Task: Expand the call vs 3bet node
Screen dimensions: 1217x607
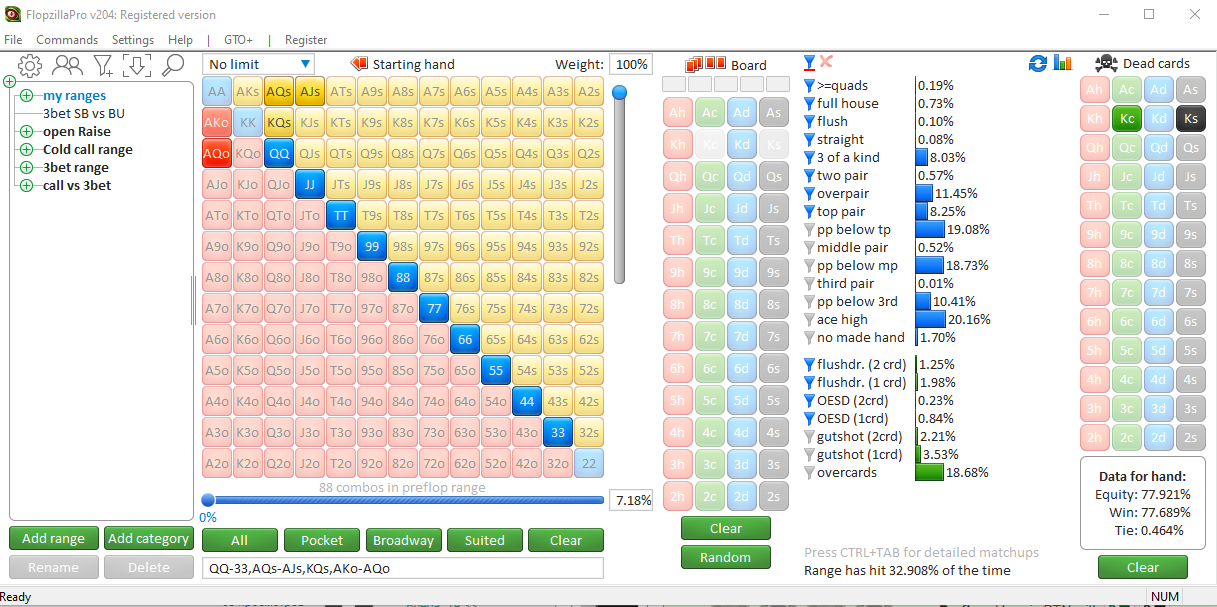Action: tap(26, 186)
